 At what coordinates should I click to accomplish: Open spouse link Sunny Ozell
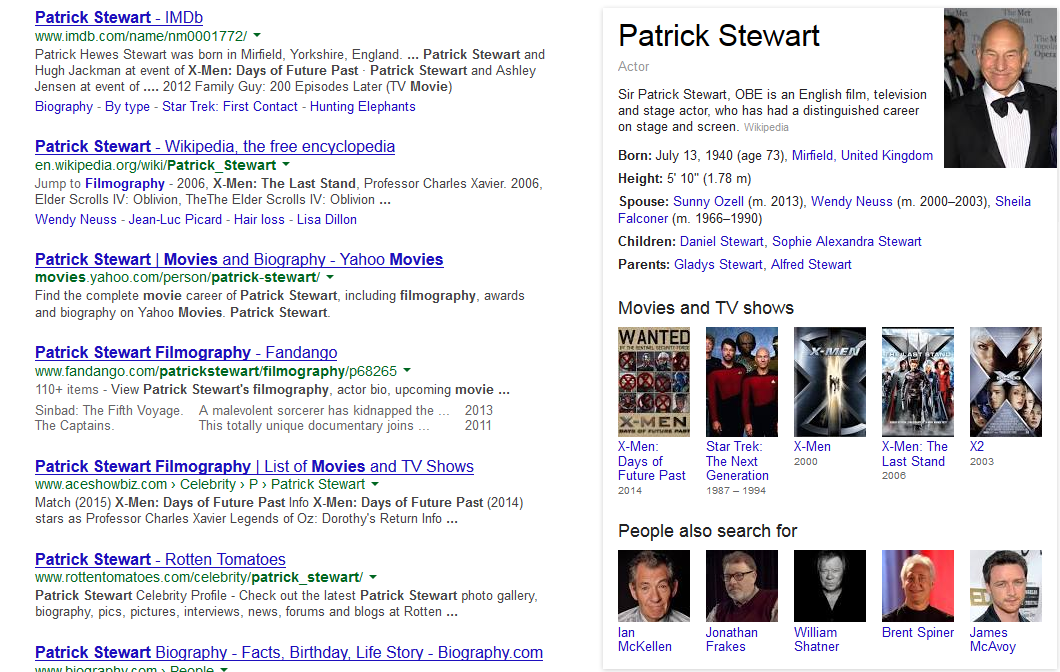pyautogui.click(x=708, y=201)
